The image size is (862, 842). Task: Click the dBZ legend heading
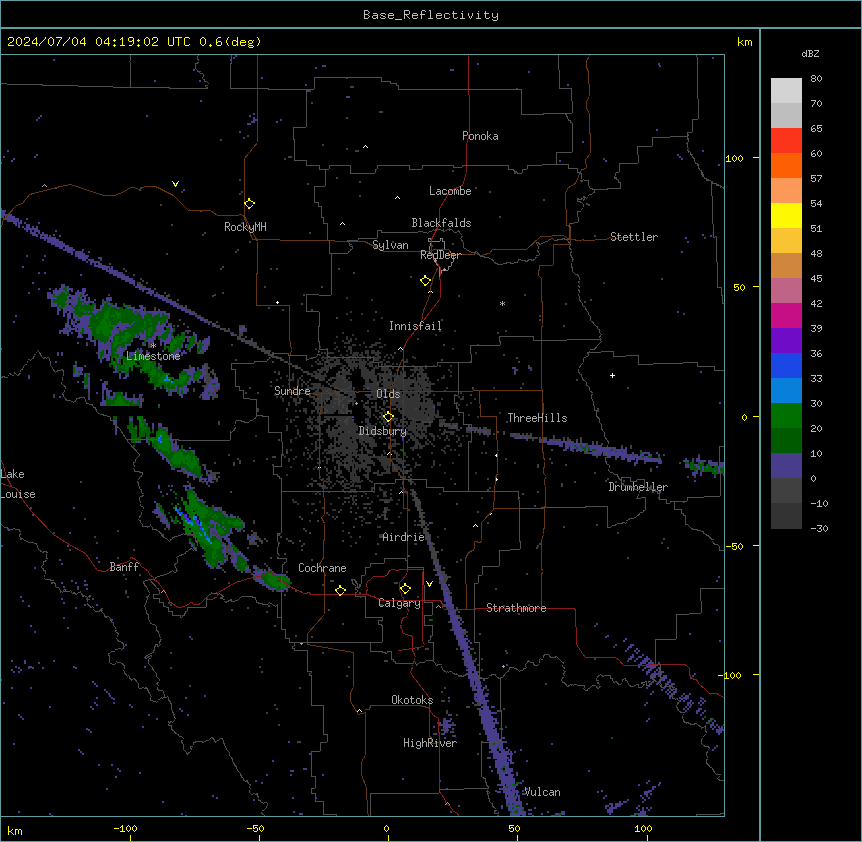pyautogui.click(x=810, y=53)
